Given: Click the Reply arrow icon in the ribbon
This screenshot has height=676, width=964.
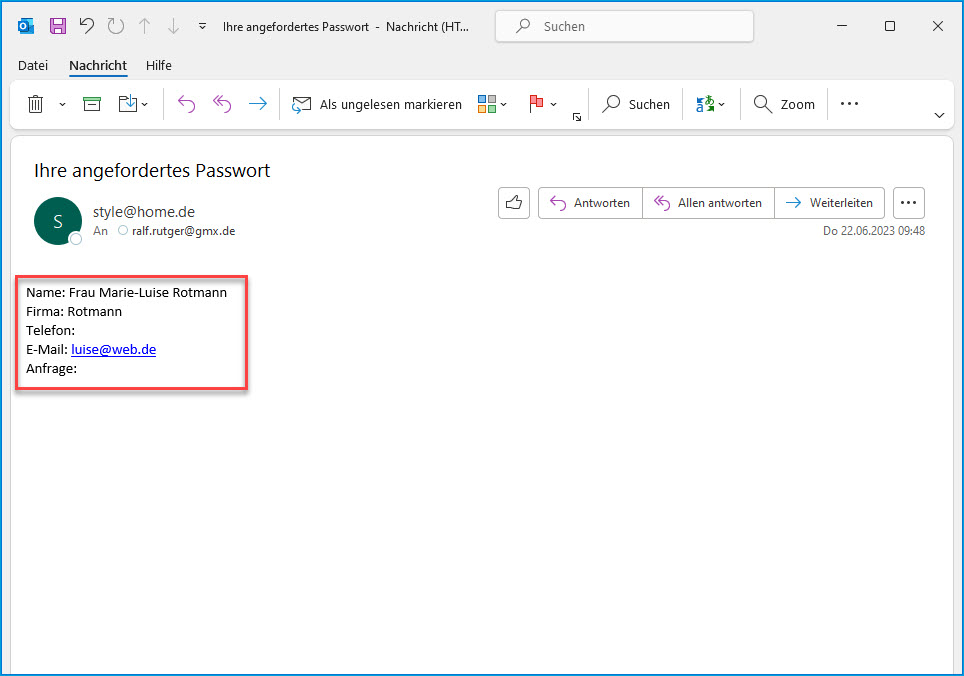Looking at the screenshot, I should click(x=186, y=104).
